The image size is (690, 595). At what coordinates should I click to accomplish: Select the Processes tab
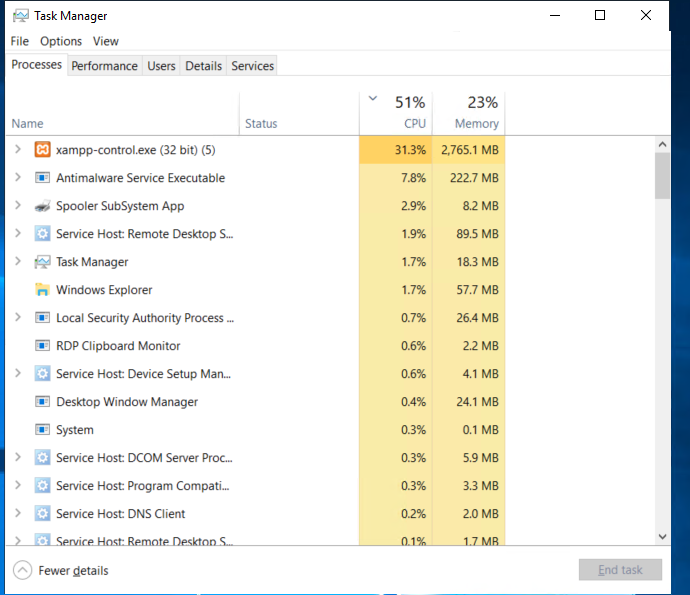37,65
